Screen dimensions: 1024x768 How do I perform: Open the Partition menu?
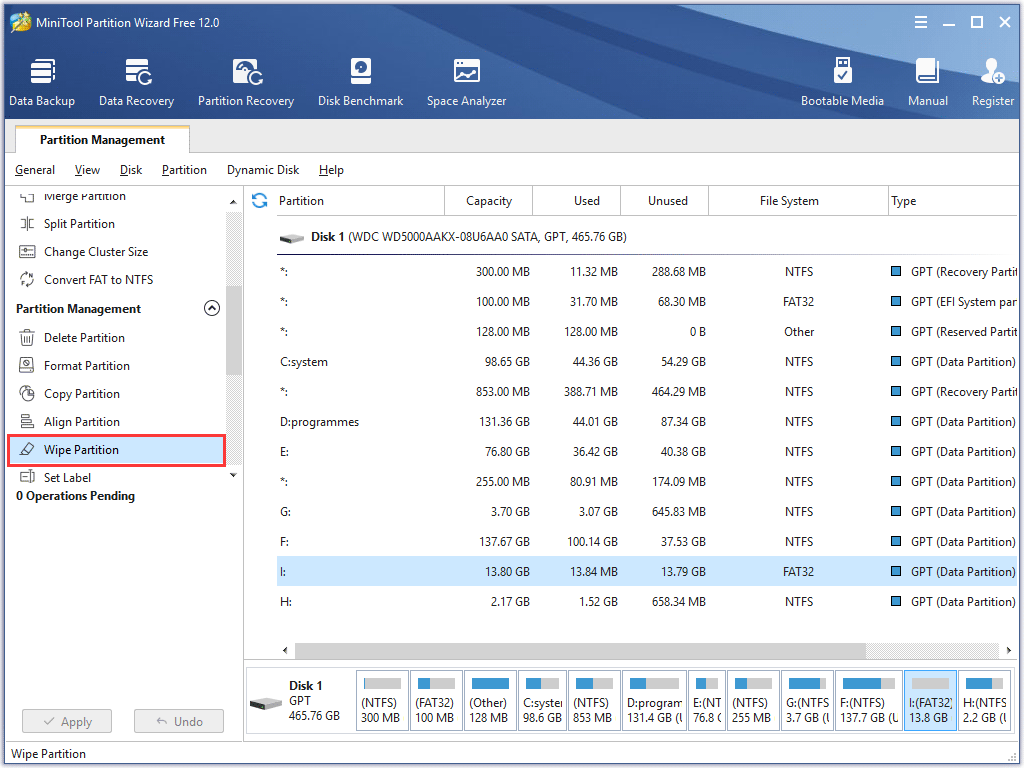(184, 170)
